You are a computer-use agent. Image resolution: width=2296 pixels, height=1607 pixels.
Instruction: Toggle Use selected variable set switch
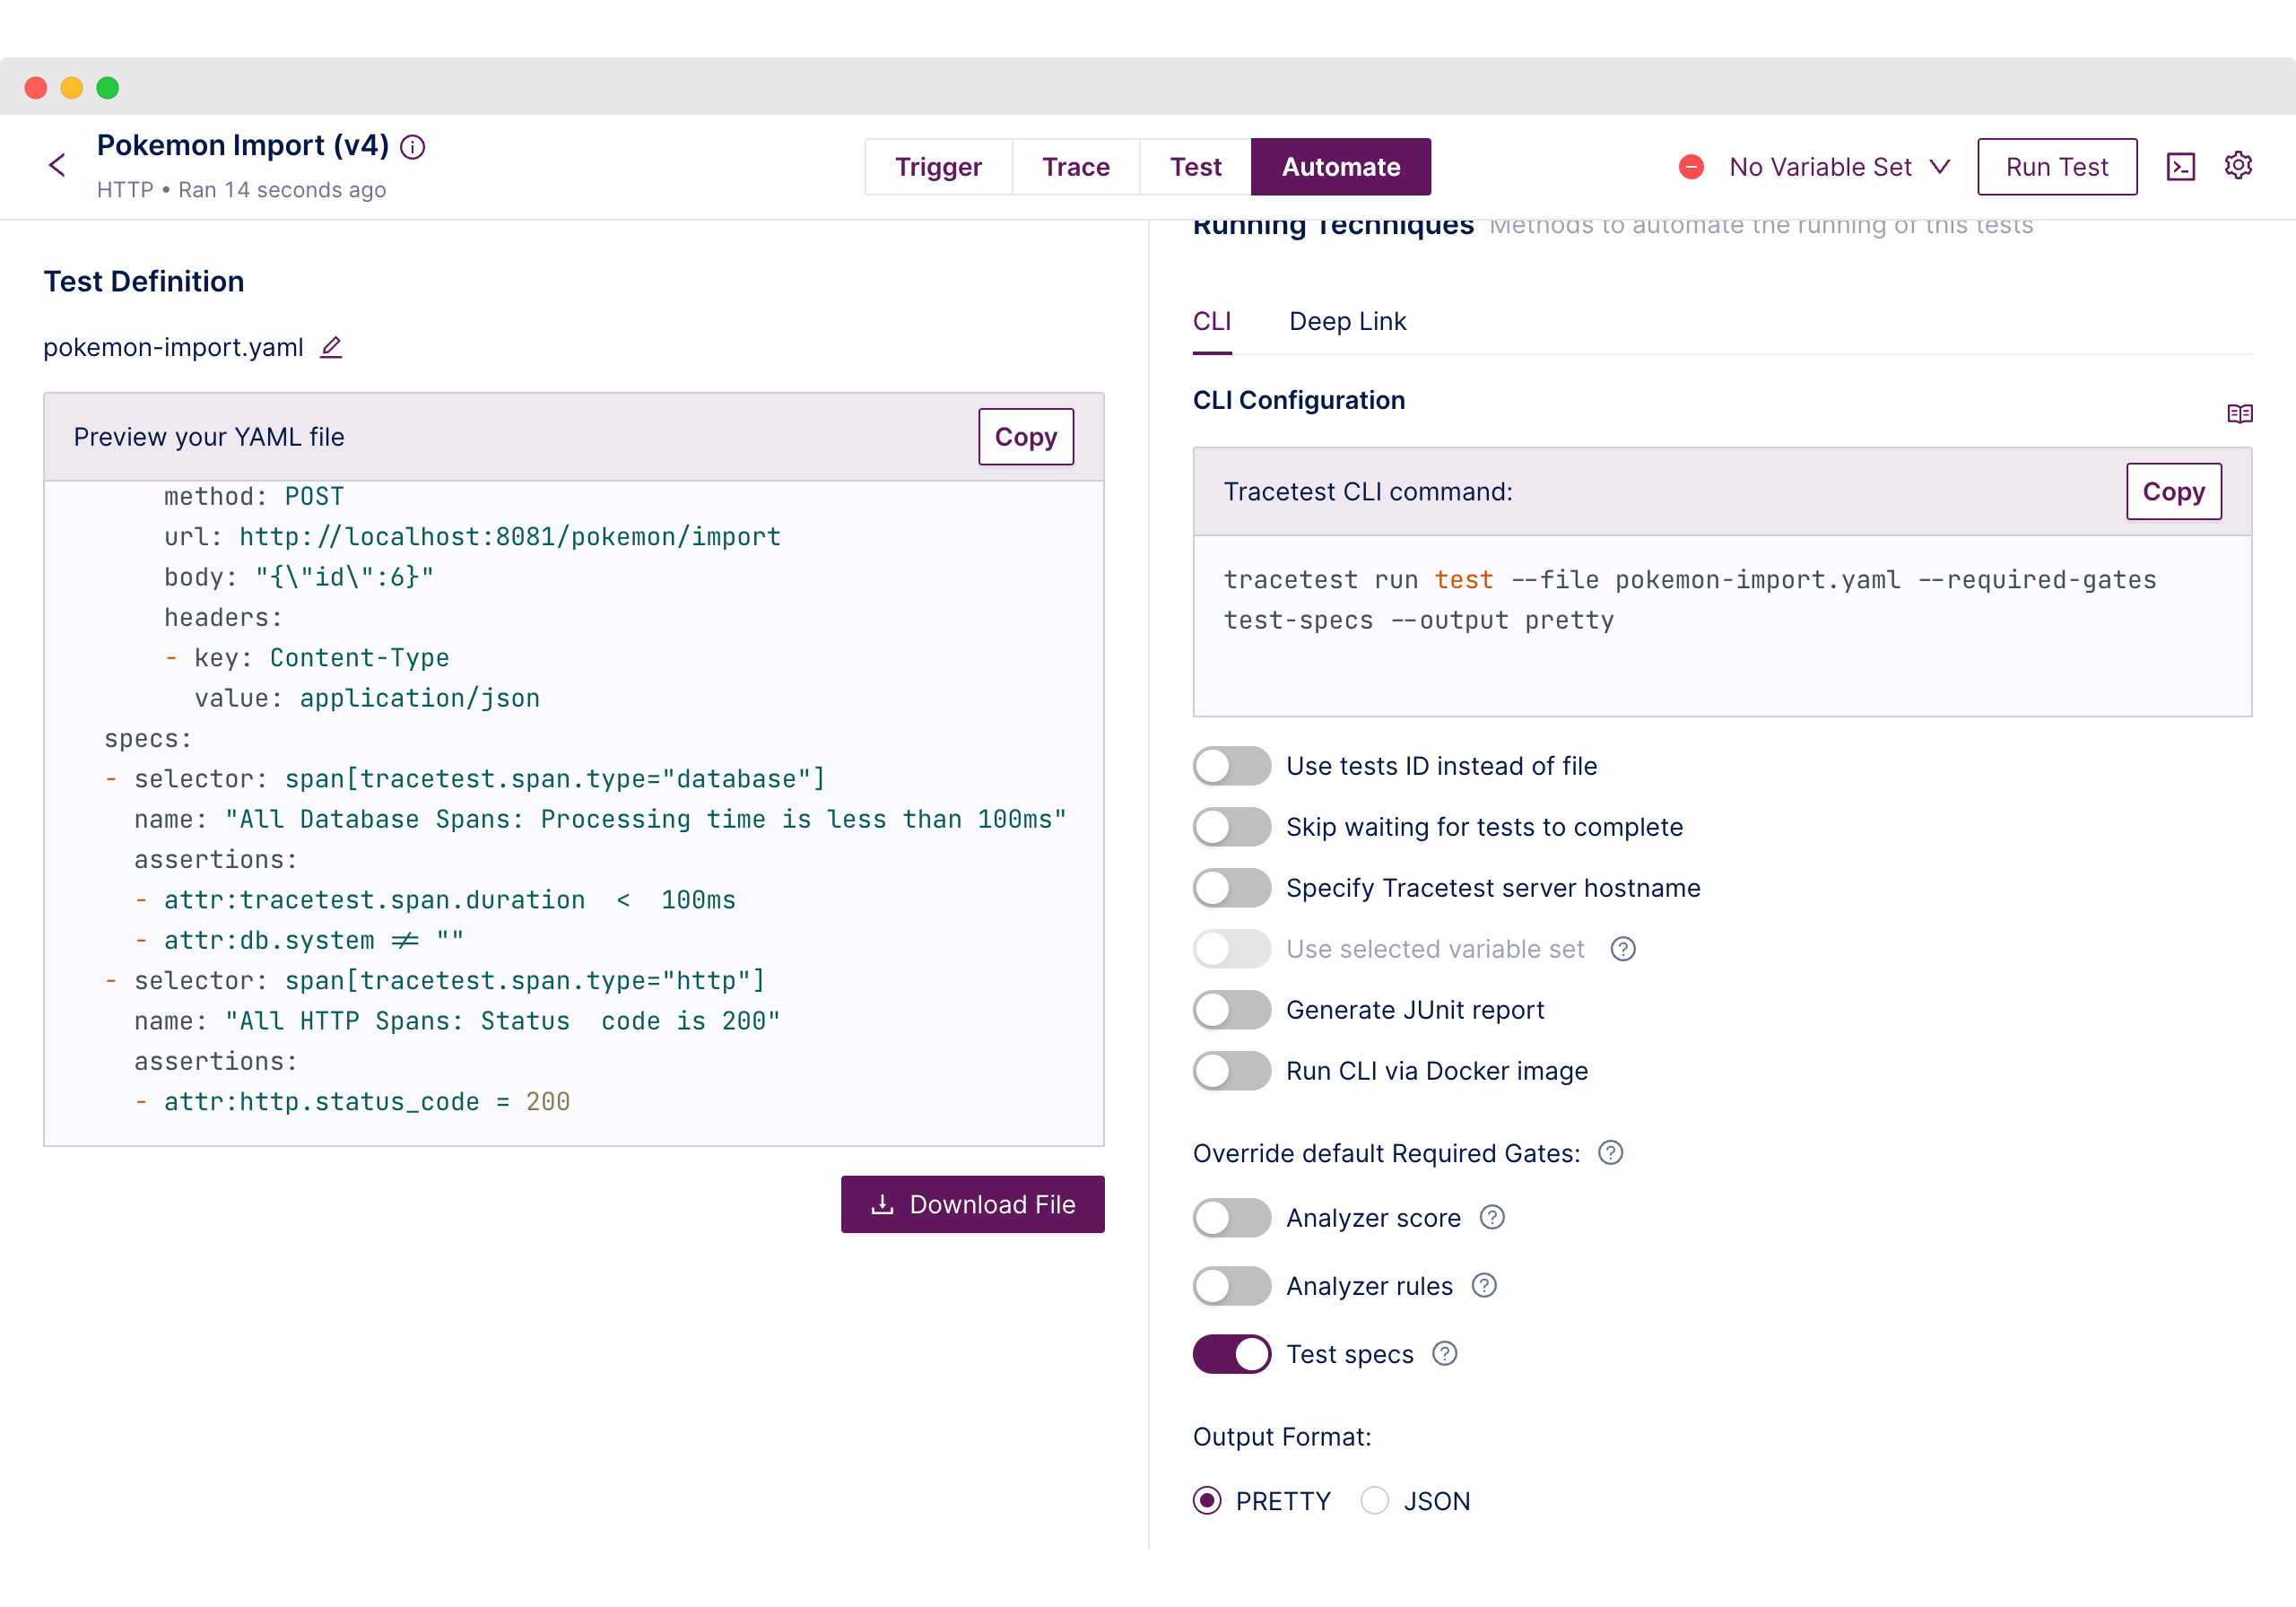(x=1232, y=949)
